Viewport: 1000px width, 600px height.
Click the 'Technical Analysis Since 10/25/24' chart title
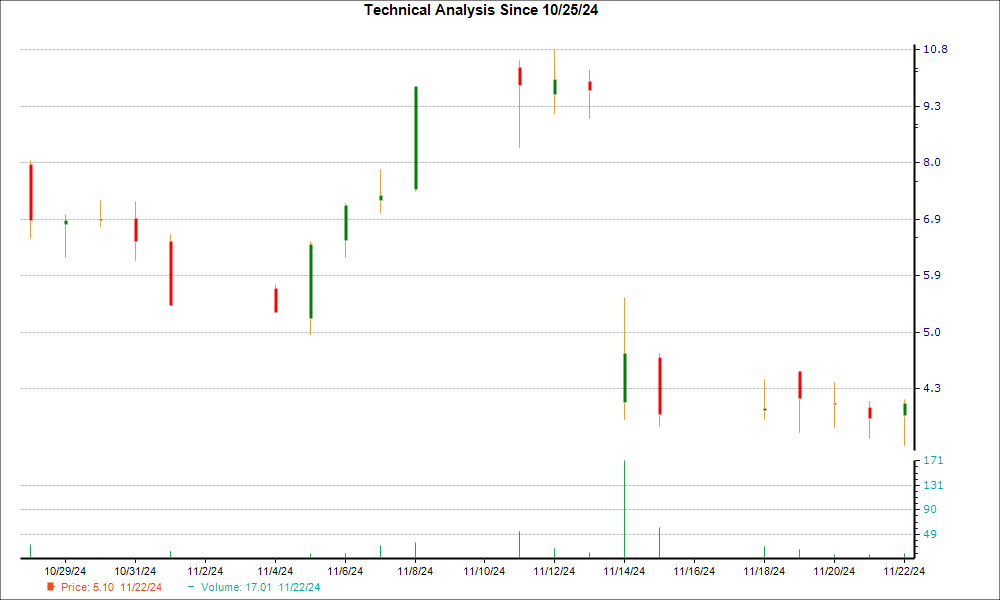(487, 10)
